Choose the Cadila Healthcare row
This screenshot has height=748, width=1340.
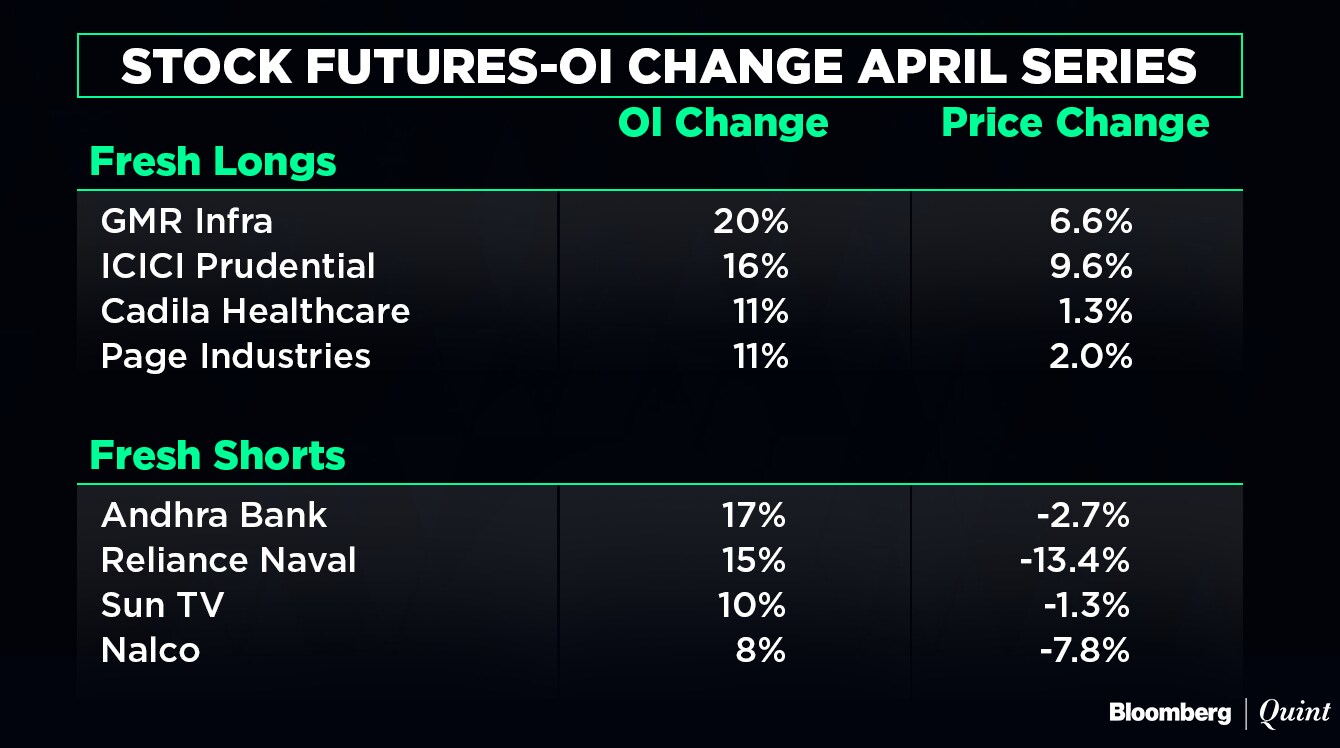coord(255,311)
